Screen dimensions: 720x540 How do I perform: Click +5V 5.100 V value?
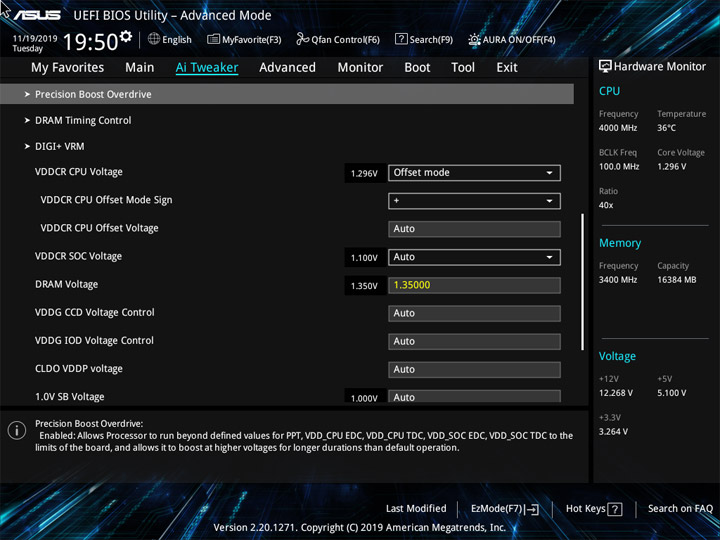coord(671,393)
